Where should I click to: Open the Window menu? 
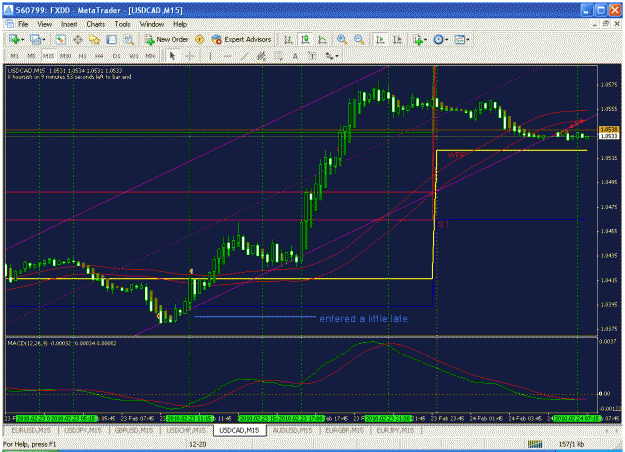(151, 24)
